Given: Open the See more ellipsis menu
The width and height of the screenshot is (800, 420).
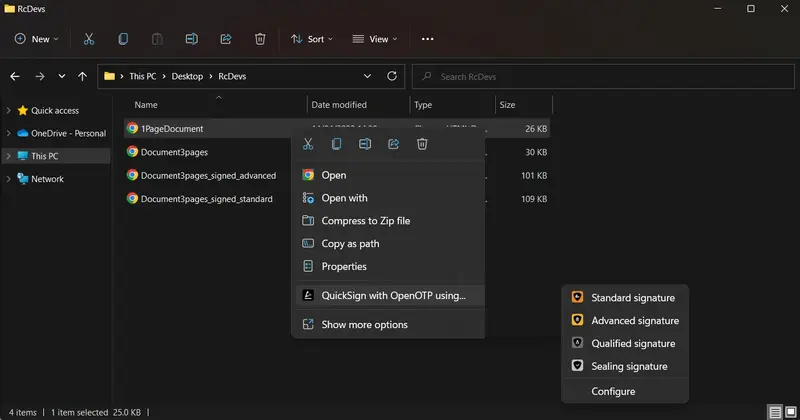Looking at the screenshot, I should [428, 39].
